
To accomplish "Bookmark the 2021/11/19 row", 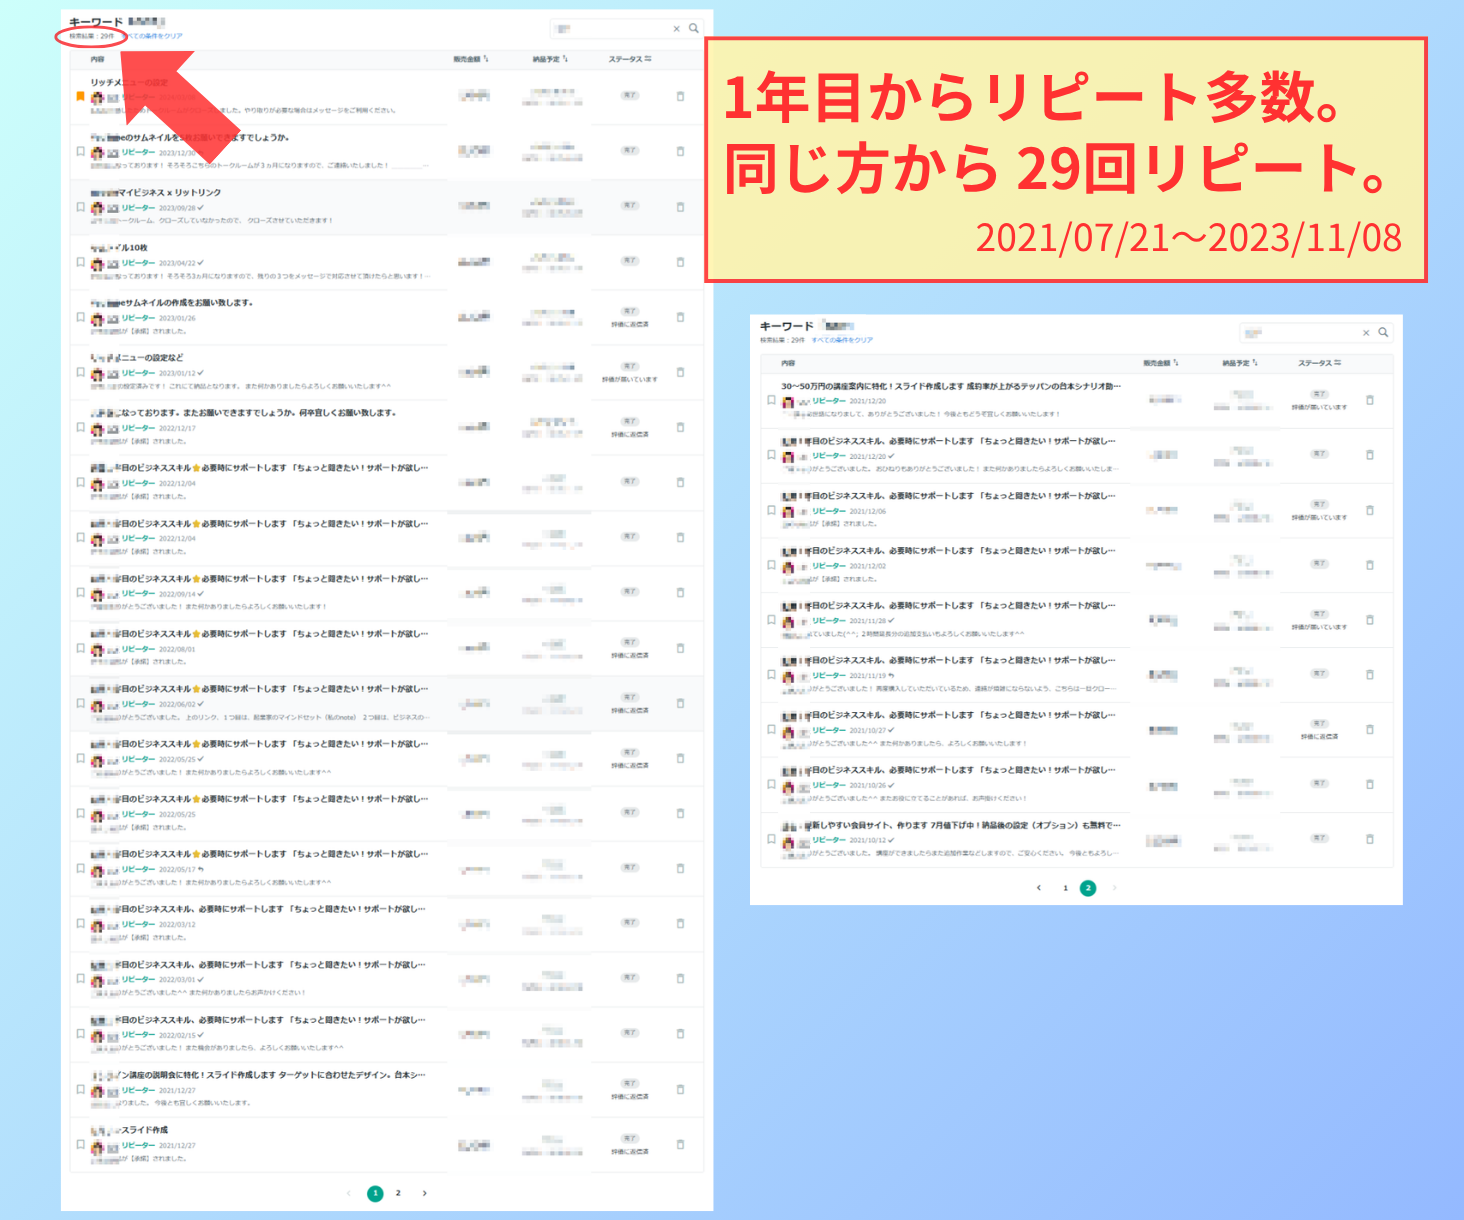I will [x=771, y=675].
